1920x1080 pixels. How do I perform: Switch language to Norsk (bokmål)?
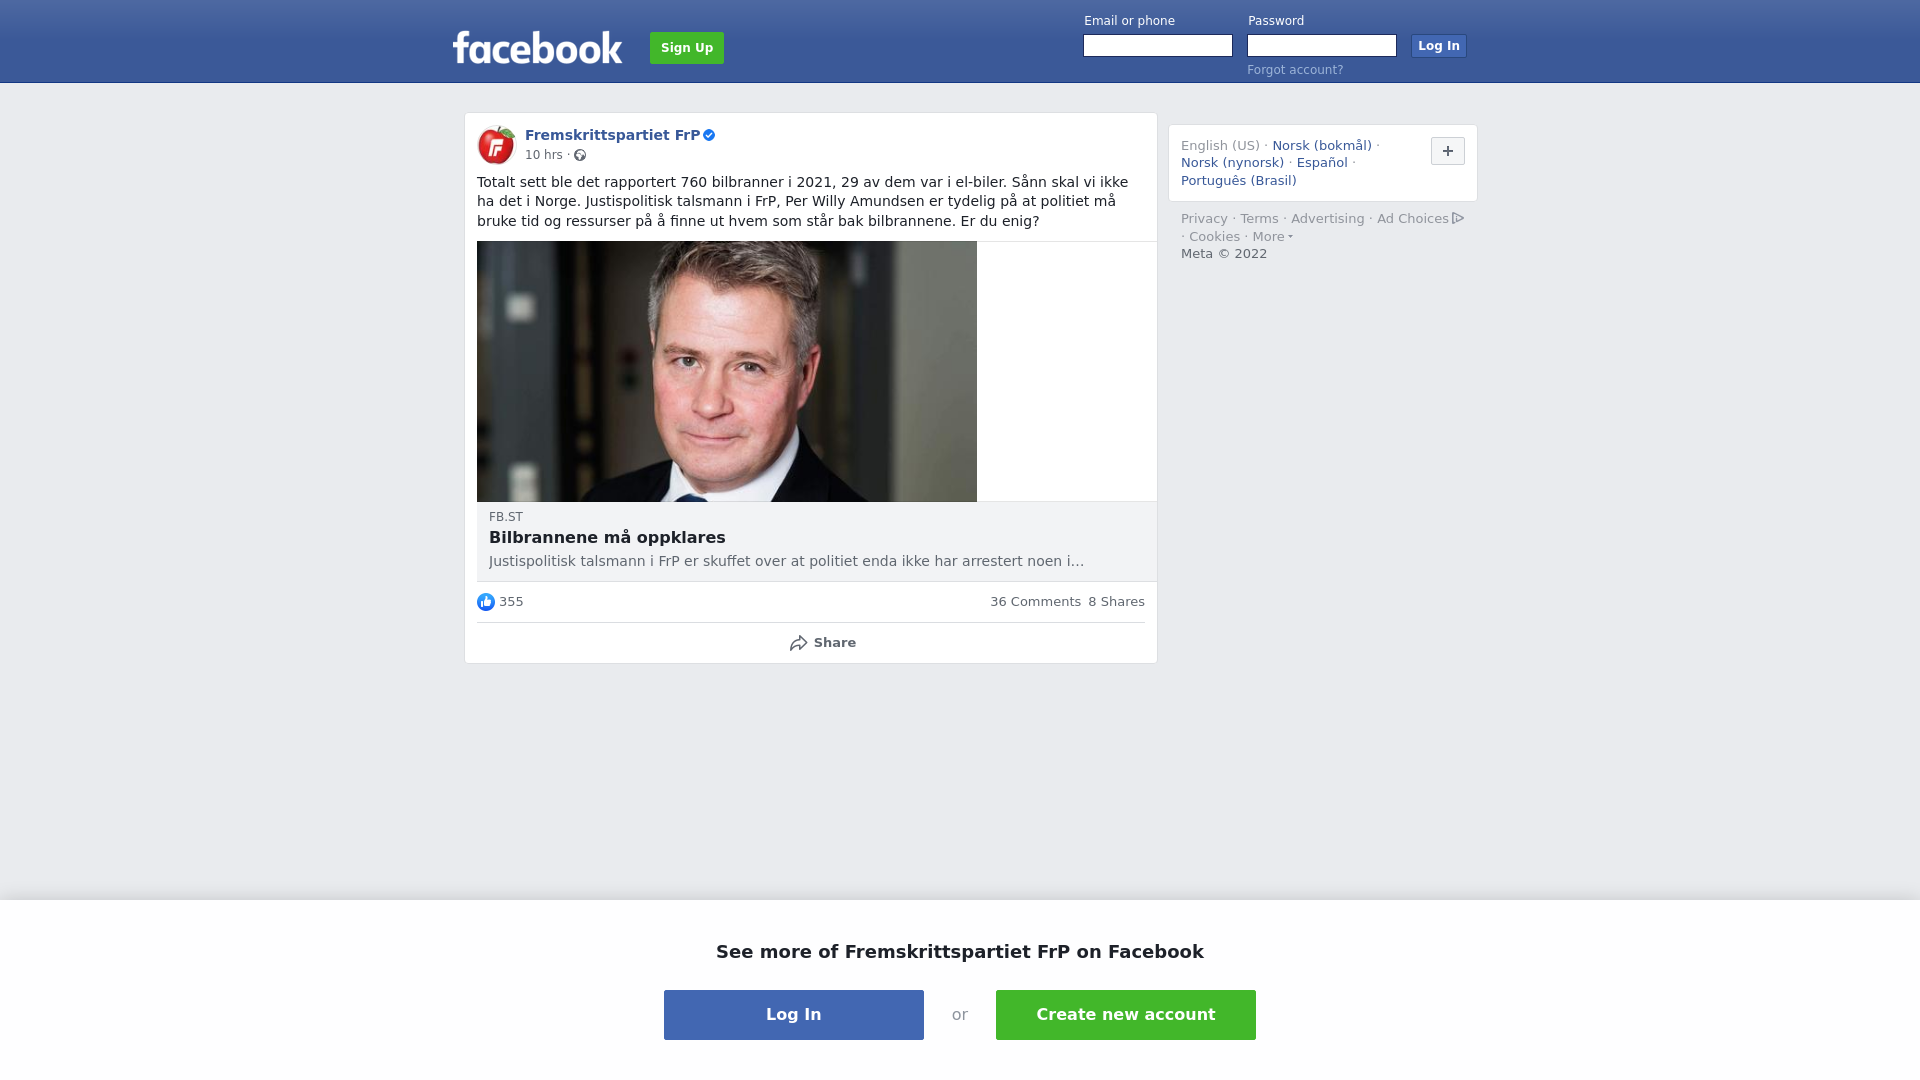coord(1322,146)
